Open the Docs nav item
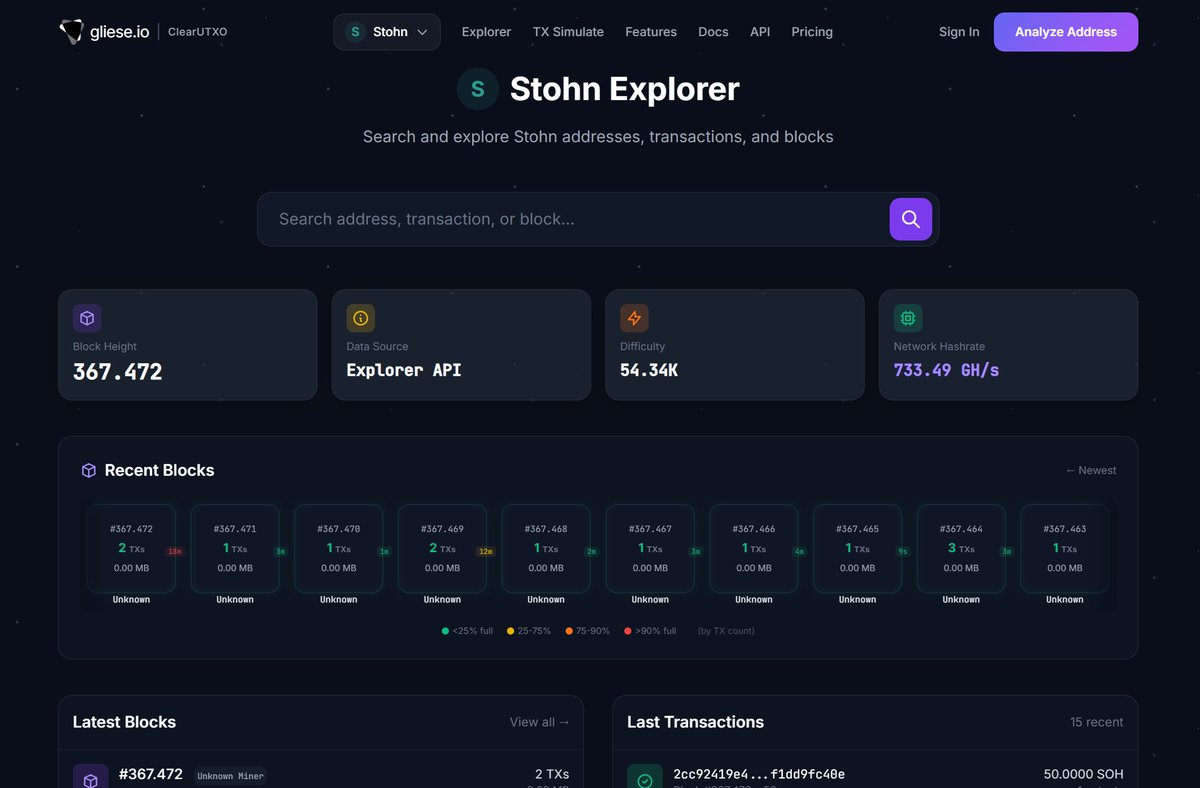 click(713, 32)
